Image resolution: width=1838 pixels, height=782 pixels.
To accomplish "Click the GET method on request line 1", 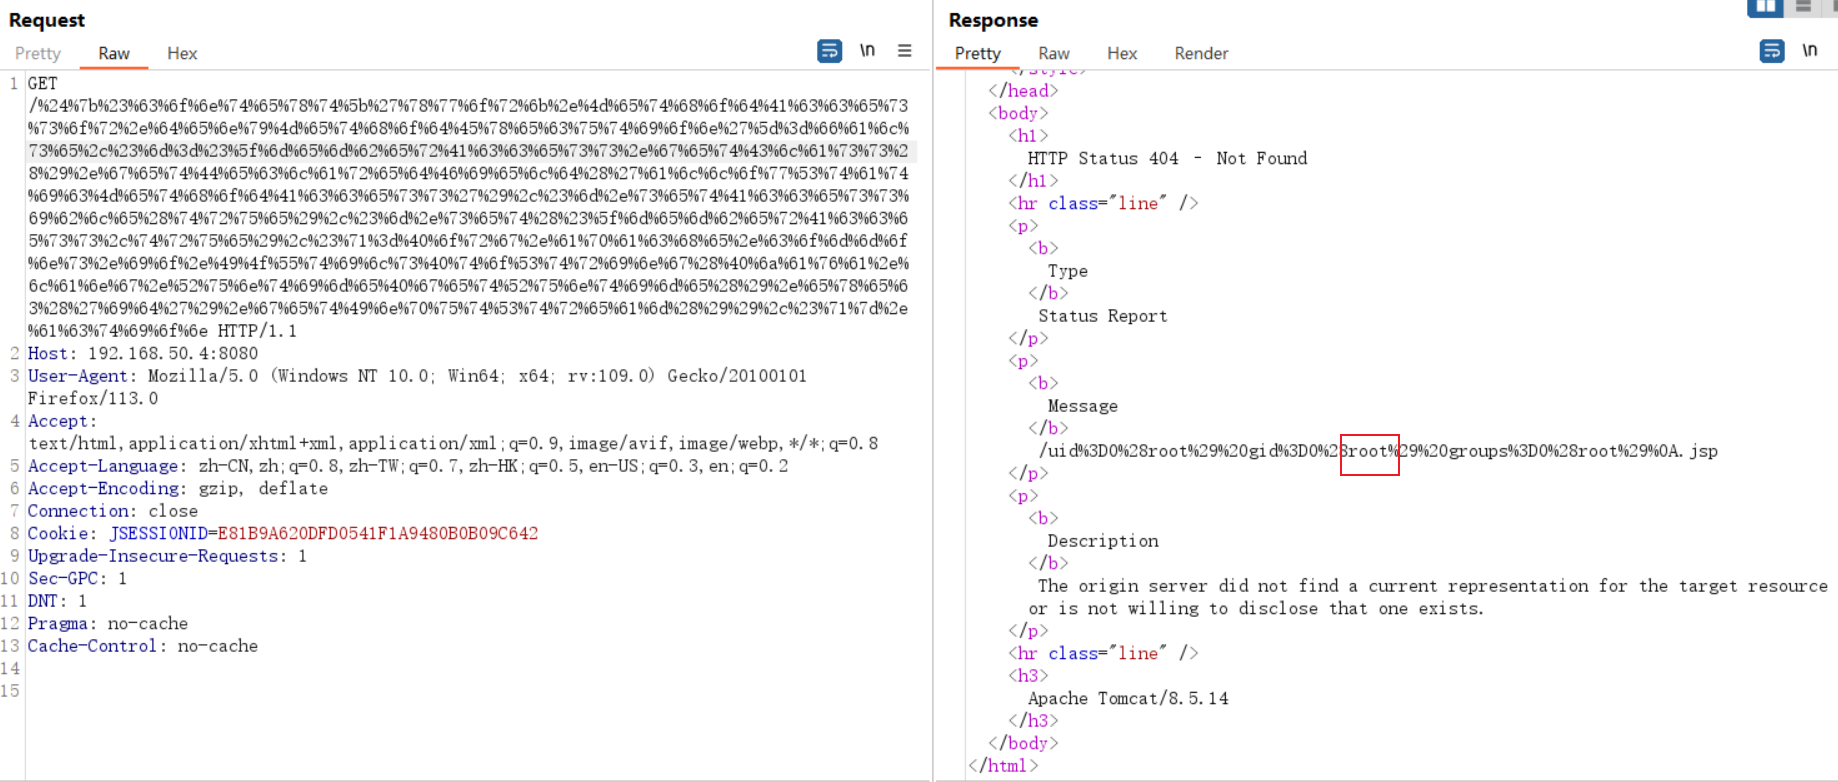I will pyautogui.click(x=43, y=83).
